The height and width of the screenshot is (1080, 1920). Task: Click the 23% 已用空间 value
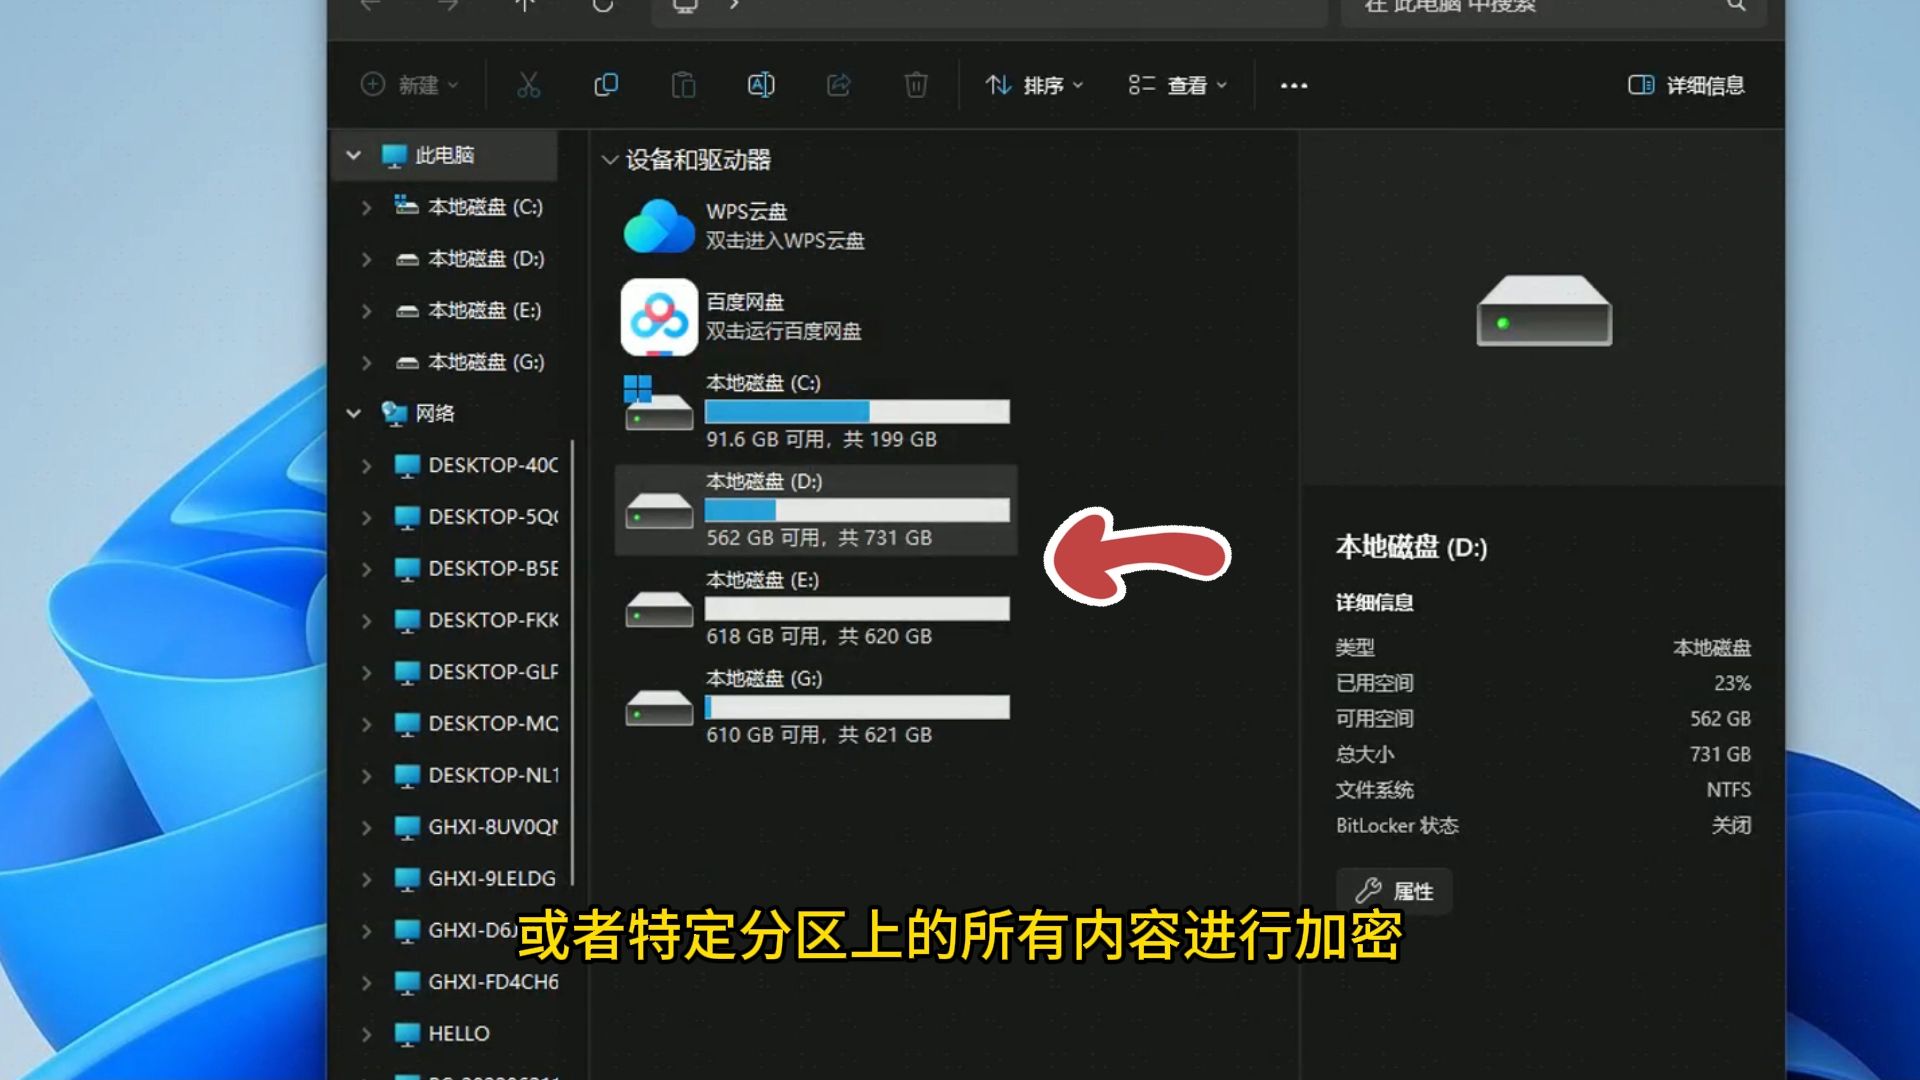1732,683
